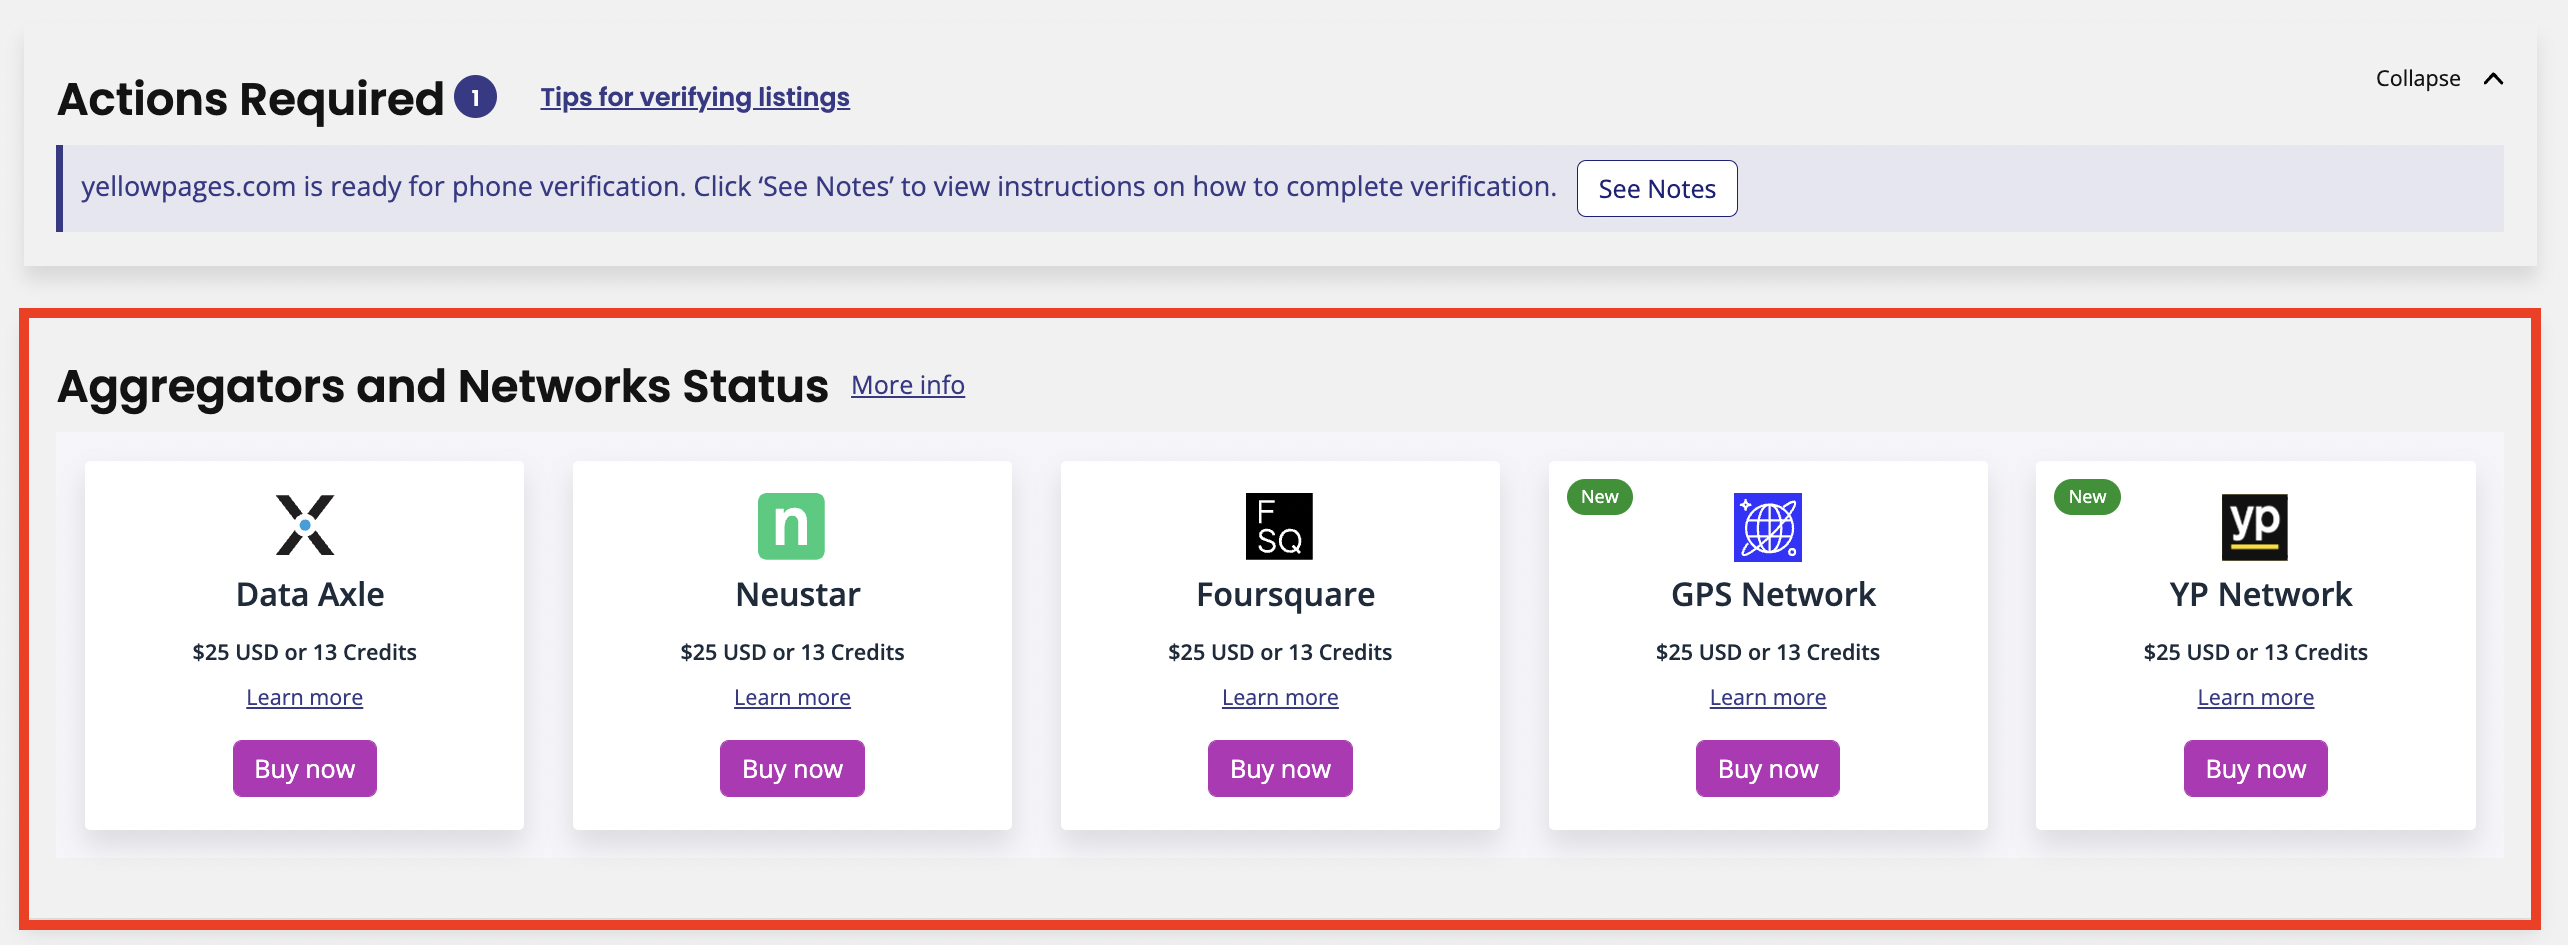Buy now for GPS Network

[x=1768, y=769]
